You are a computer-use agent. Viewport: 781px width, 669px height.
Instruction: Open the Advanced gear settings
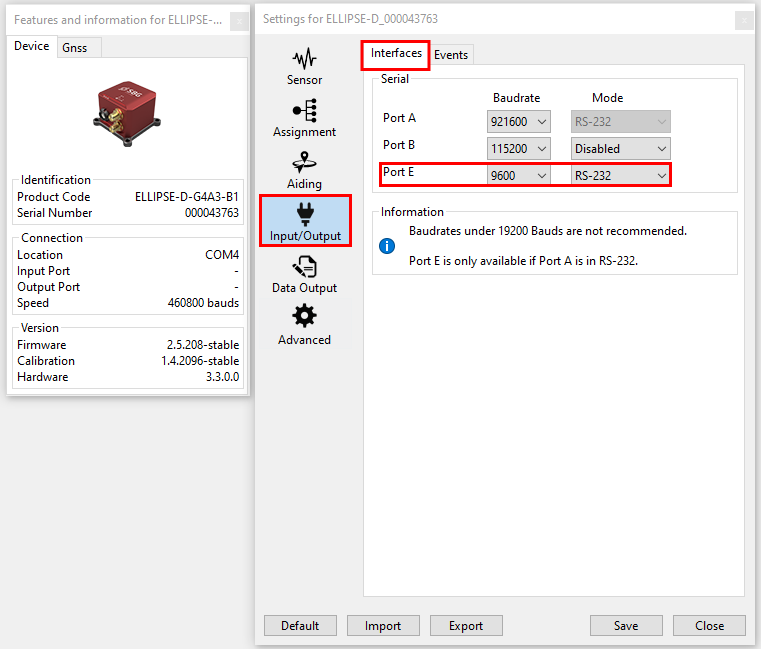pyautogui.click(x=304, y=318)
